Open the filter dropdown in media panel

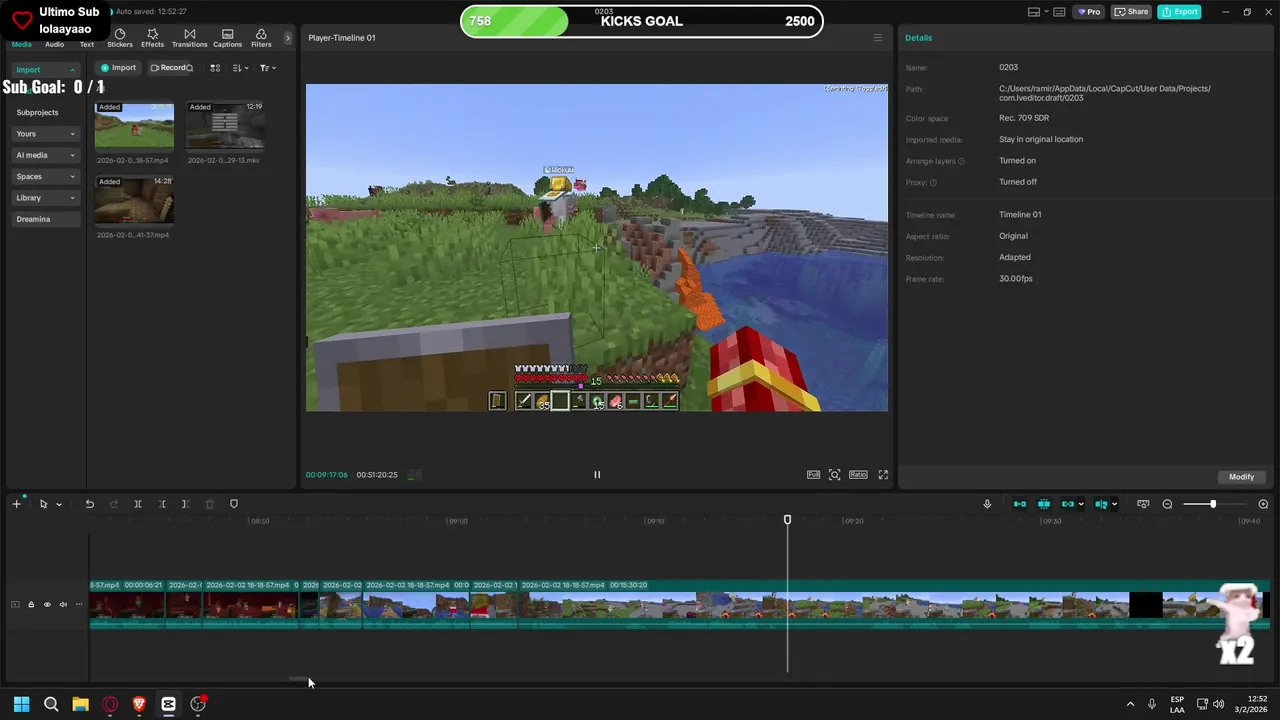click(268, 68)
